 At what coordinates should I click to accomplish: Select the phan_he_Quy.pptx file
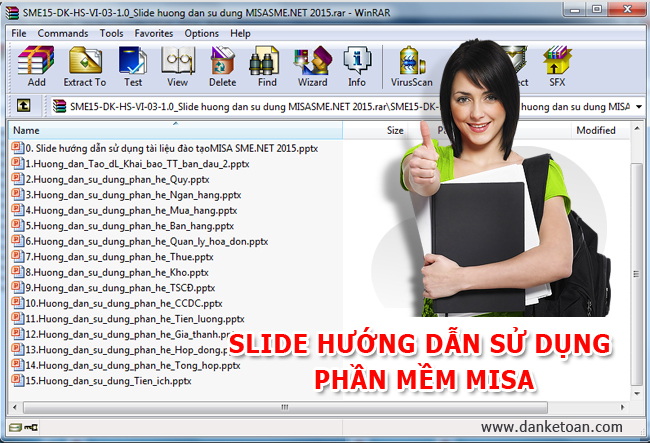tap(110, 179)
